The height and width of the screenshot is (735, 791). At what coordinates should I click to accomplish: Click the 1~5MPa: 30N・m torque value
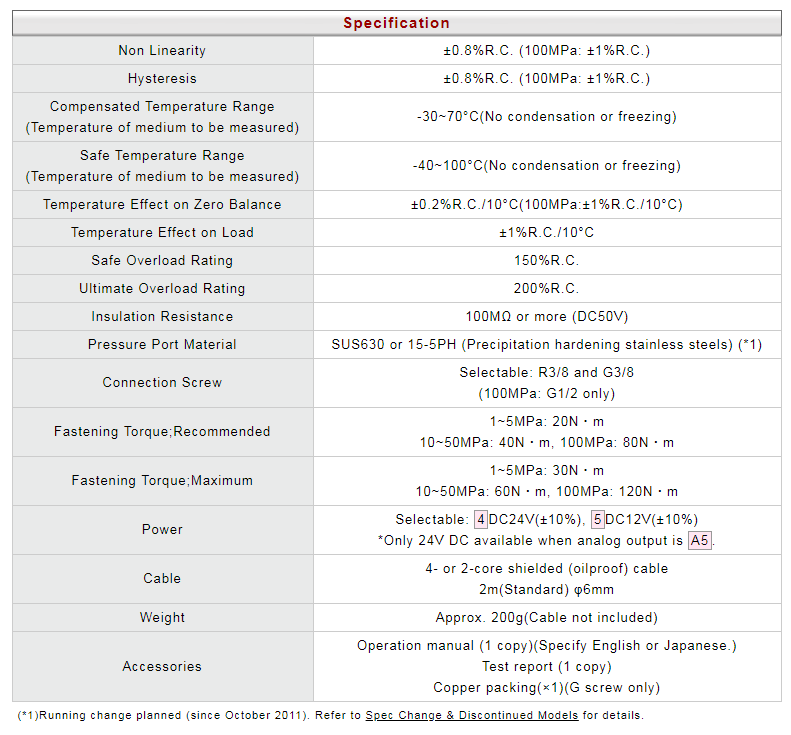(547, 470)
